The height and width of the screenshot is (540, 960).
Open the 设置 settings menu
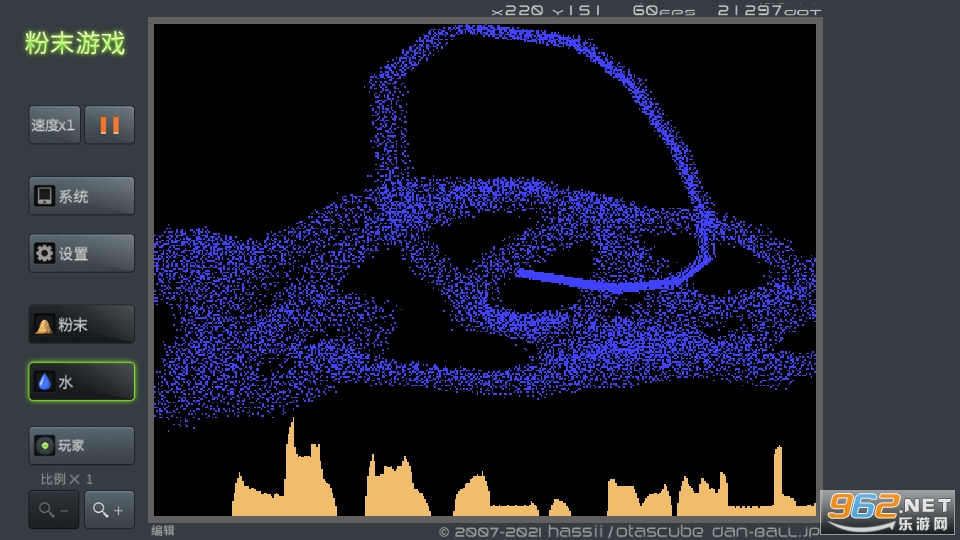(x=81, y=253)
